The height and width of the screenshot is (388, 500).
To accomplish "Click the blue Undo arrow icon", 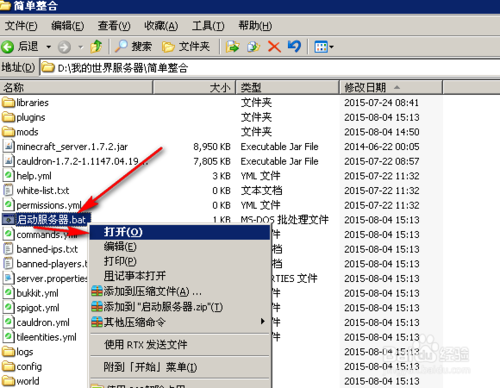I will (x=294, y=46).
